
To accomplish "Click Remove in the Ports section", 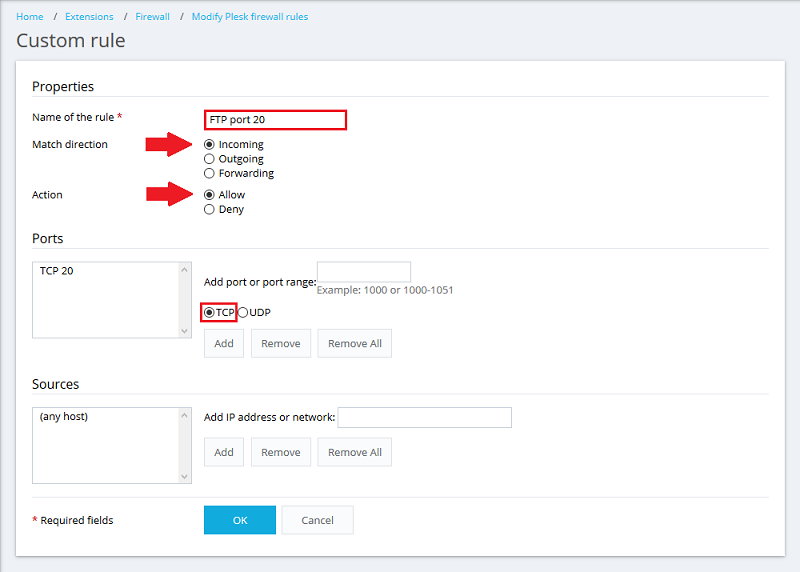I will click(x=280, y=343).
